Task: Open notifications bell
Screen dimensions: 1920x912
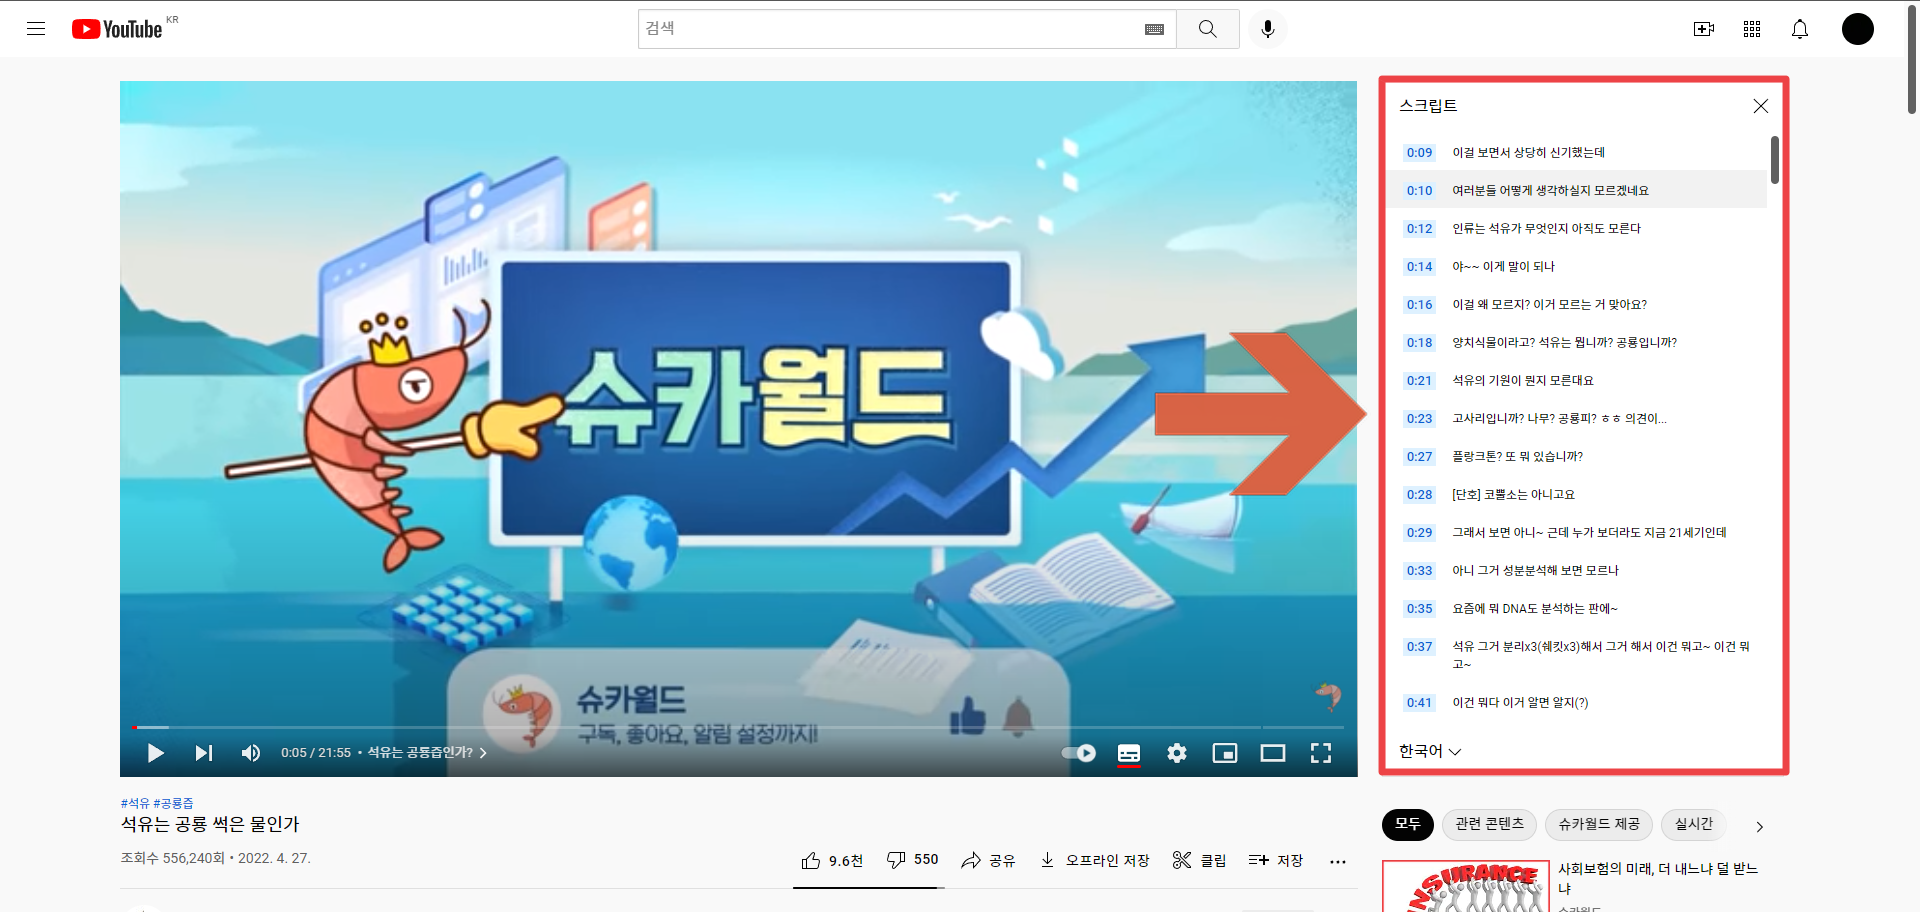Action: point(1800,29)
